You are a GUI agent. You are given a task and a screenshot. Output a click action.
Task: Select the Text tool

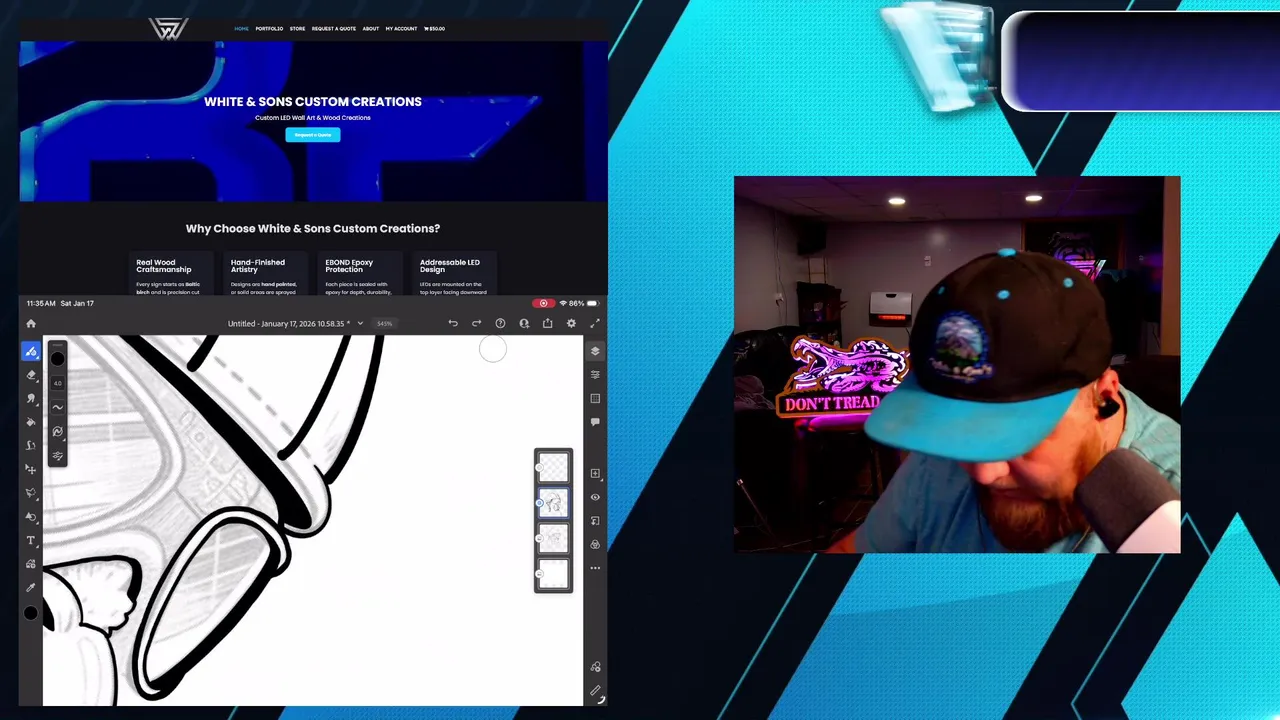[x=31, y=541]
